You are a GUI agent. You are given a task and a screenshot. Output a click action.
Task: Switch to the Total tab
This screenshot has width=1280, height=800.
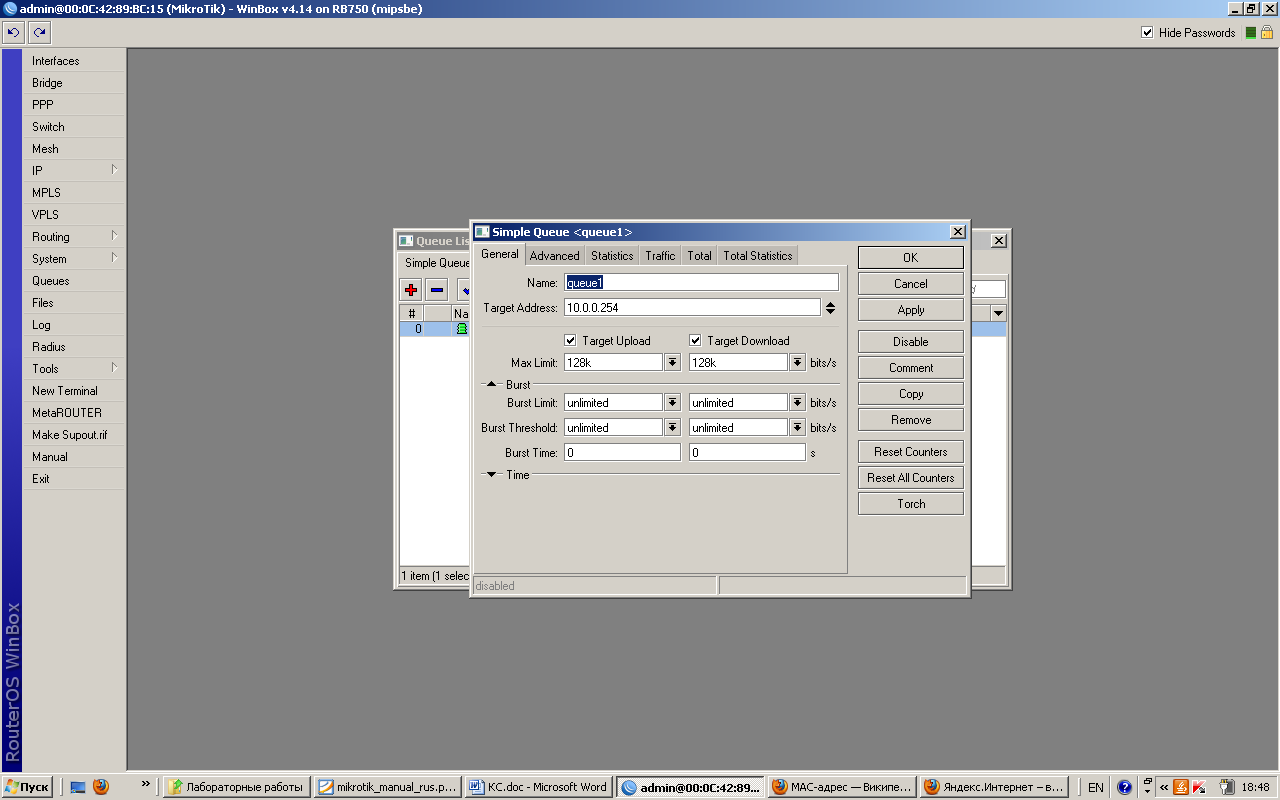pyautogui.click(x=699, y=256)
